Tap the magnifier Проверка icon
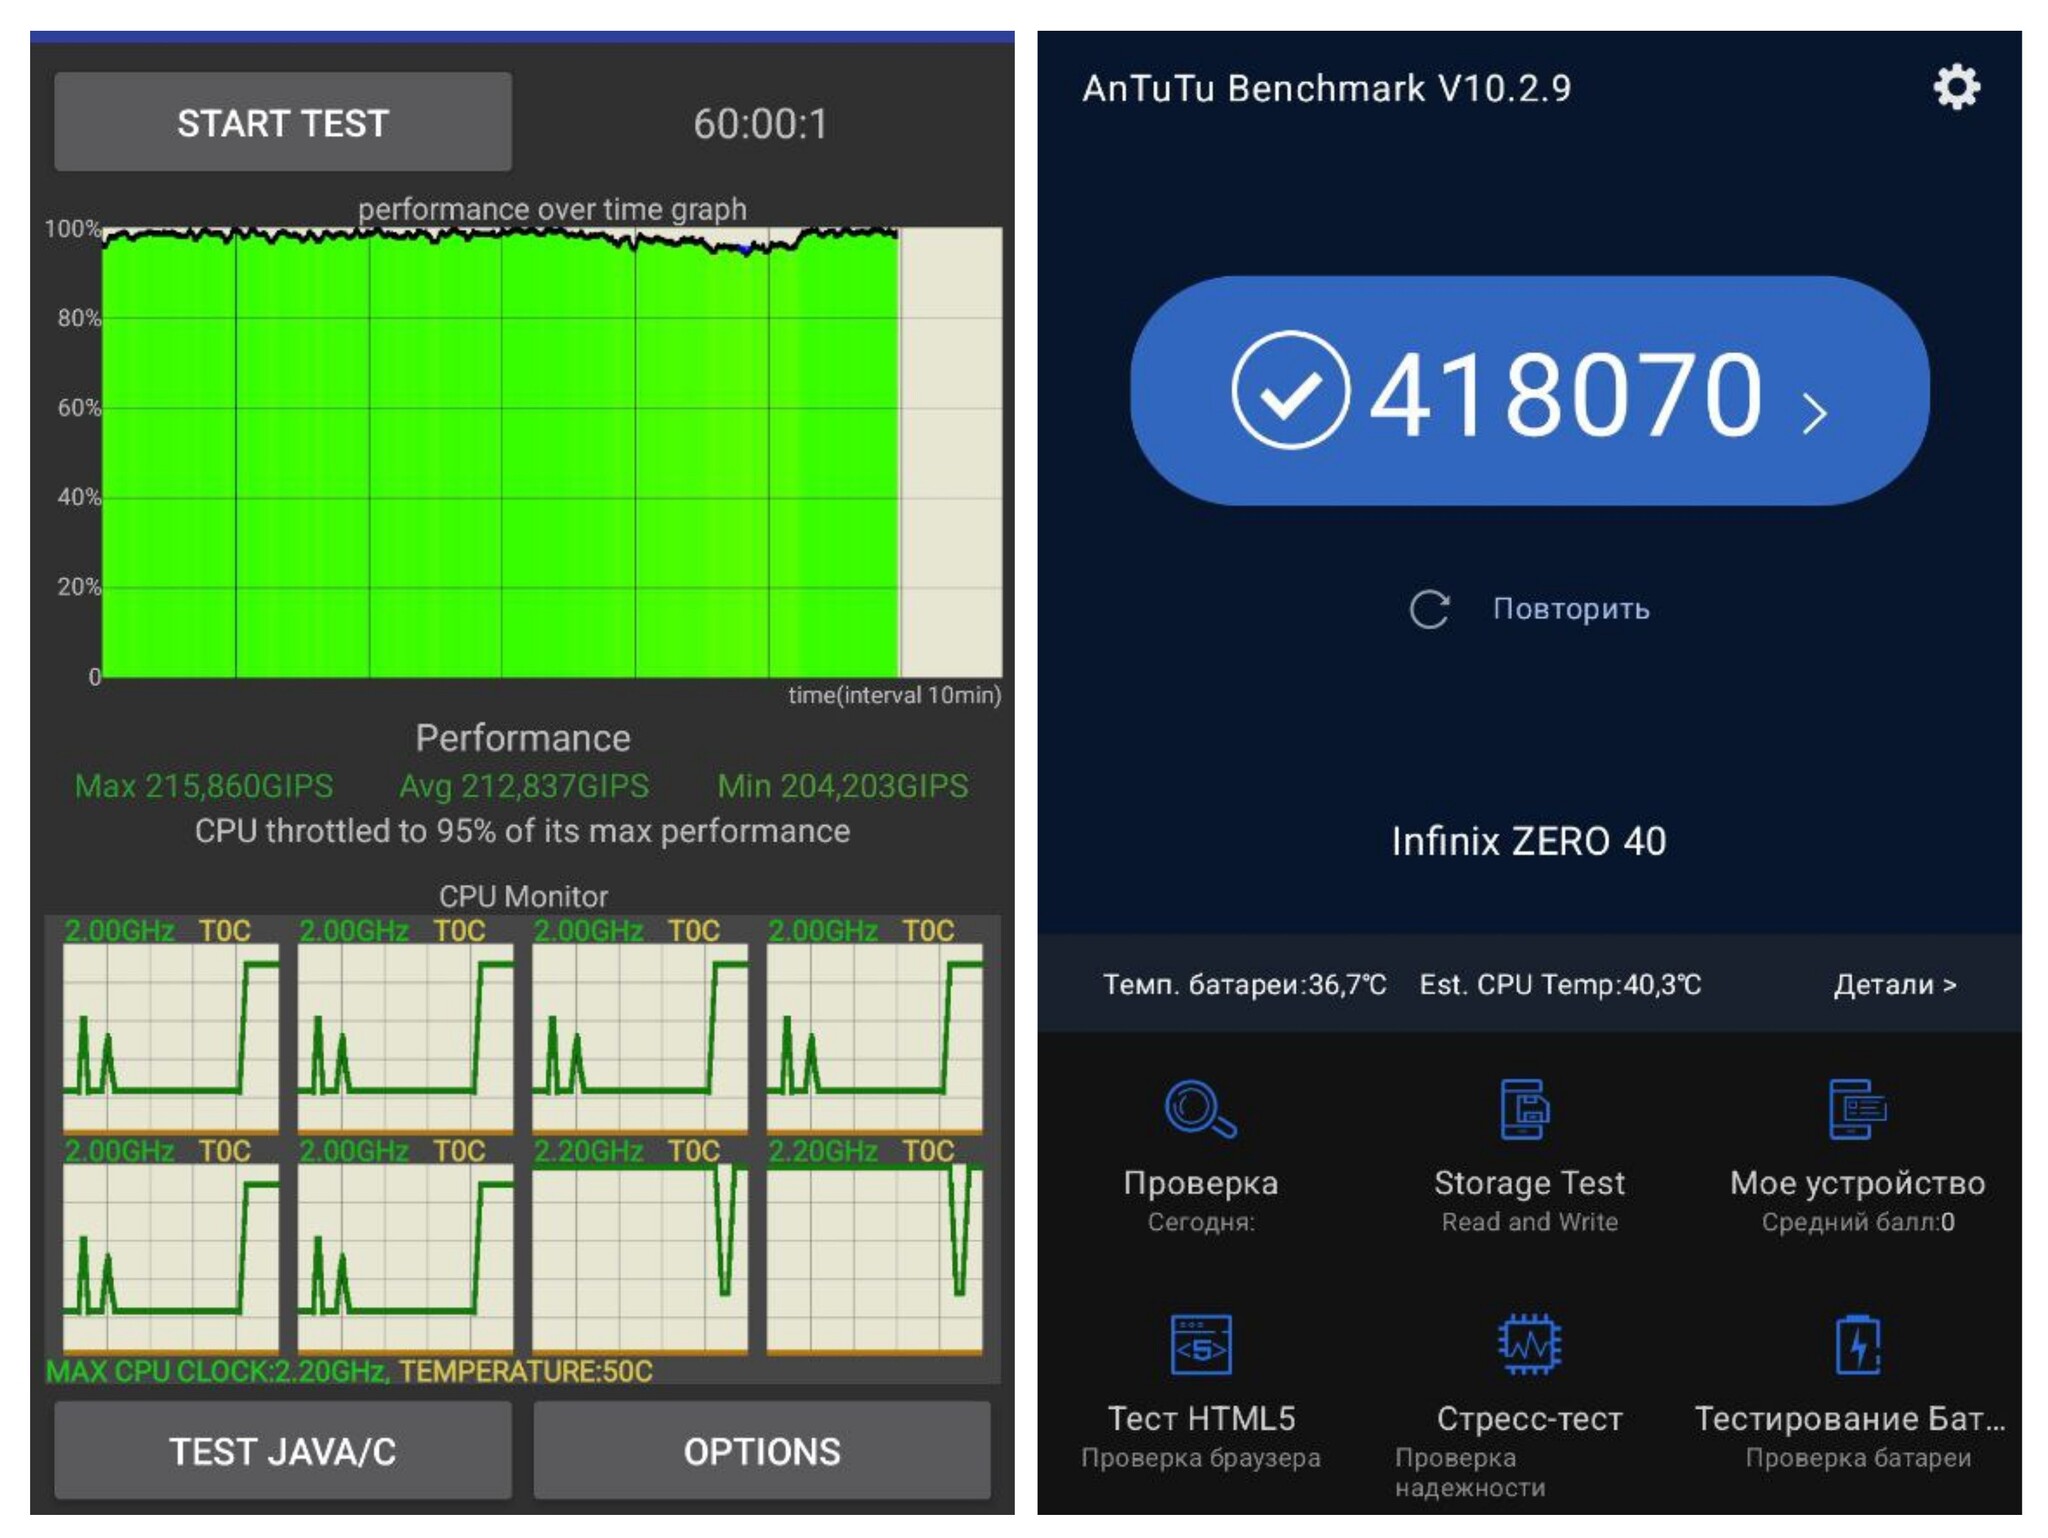The height and width of the screenshot is (1538, 2048). click(1199, 1108)
